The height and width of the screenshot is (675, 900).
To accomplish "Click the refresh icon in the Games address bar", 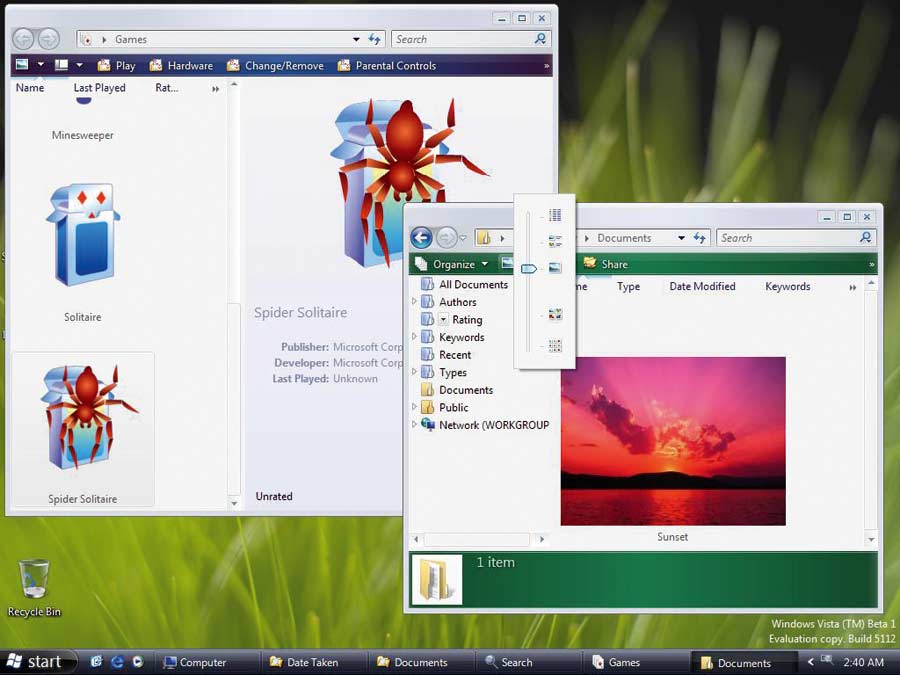I will coord(375,39).
